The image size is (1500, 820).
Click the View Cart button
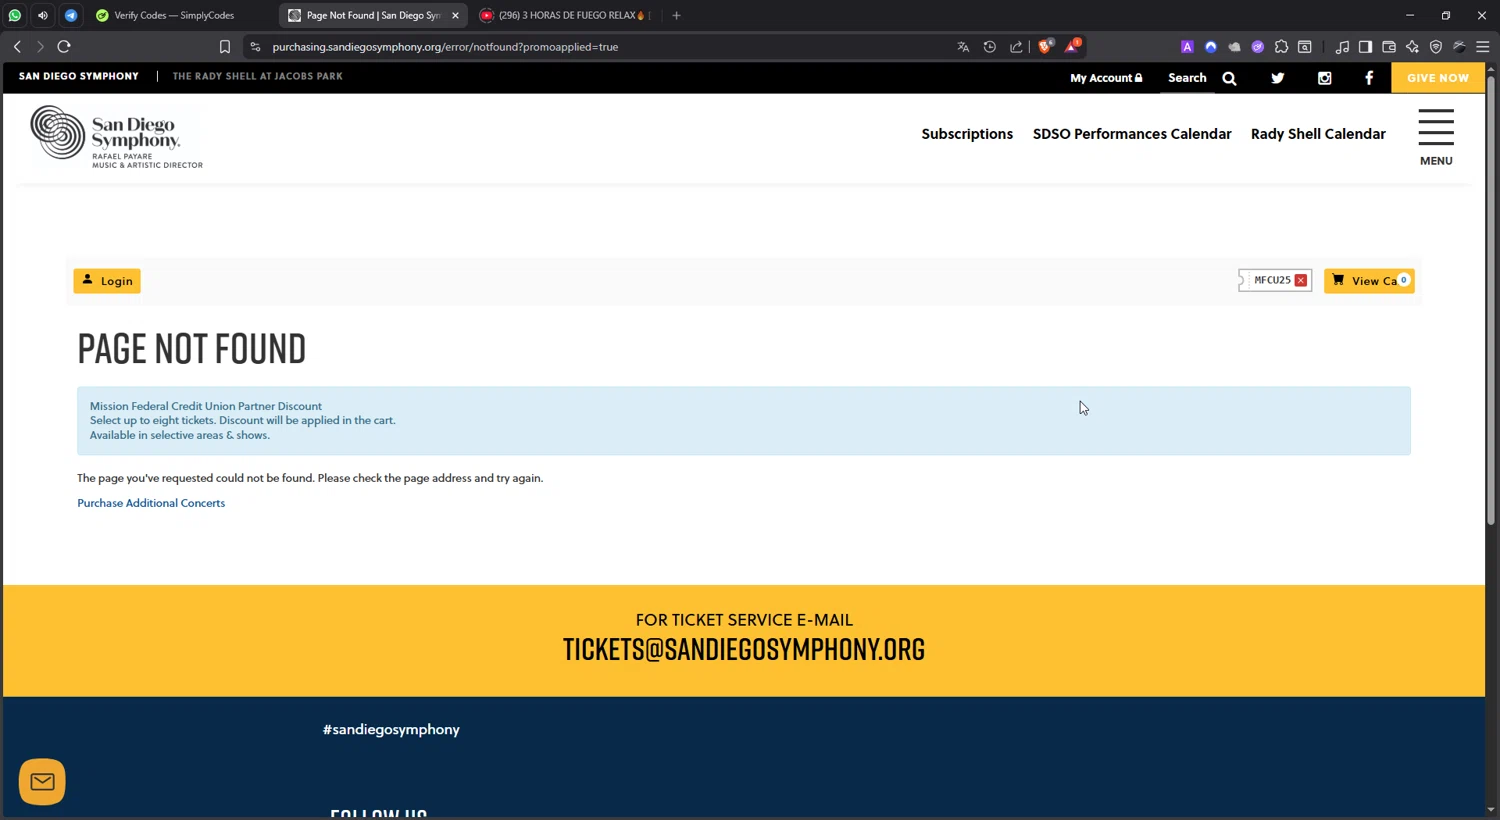(1369, 281)
